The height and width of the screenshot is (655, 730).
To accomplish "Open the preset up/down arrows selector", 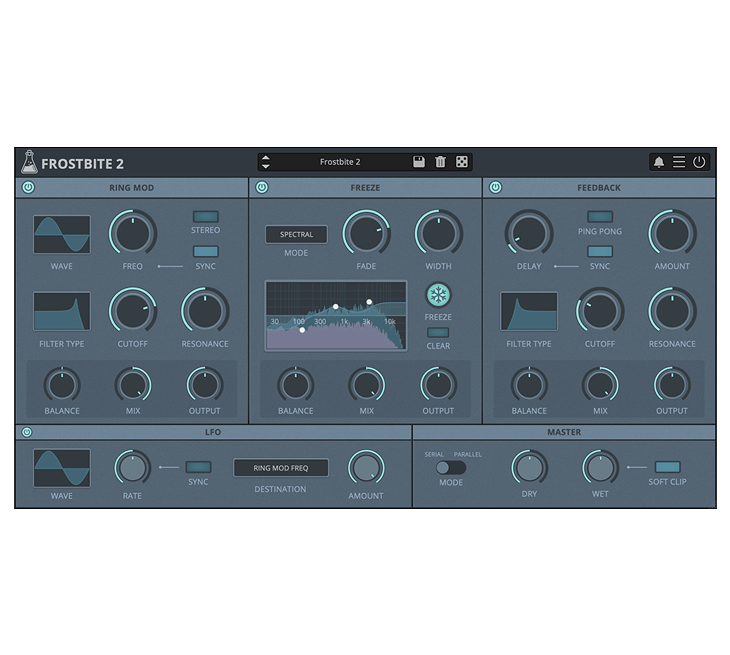I will click(265, 162).
